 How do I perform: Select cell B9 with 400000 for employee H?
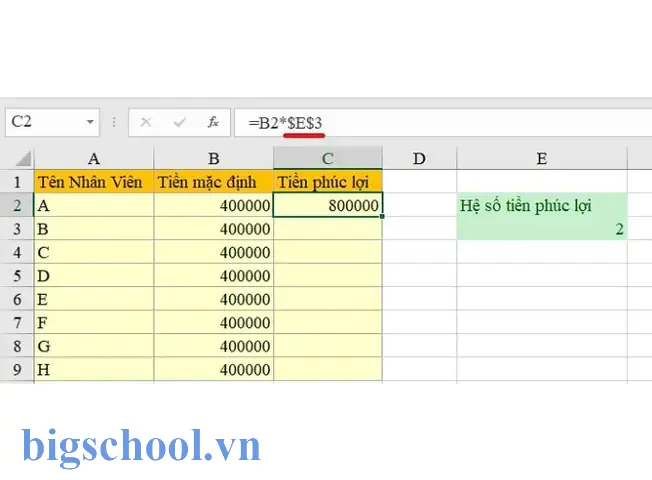214,369
